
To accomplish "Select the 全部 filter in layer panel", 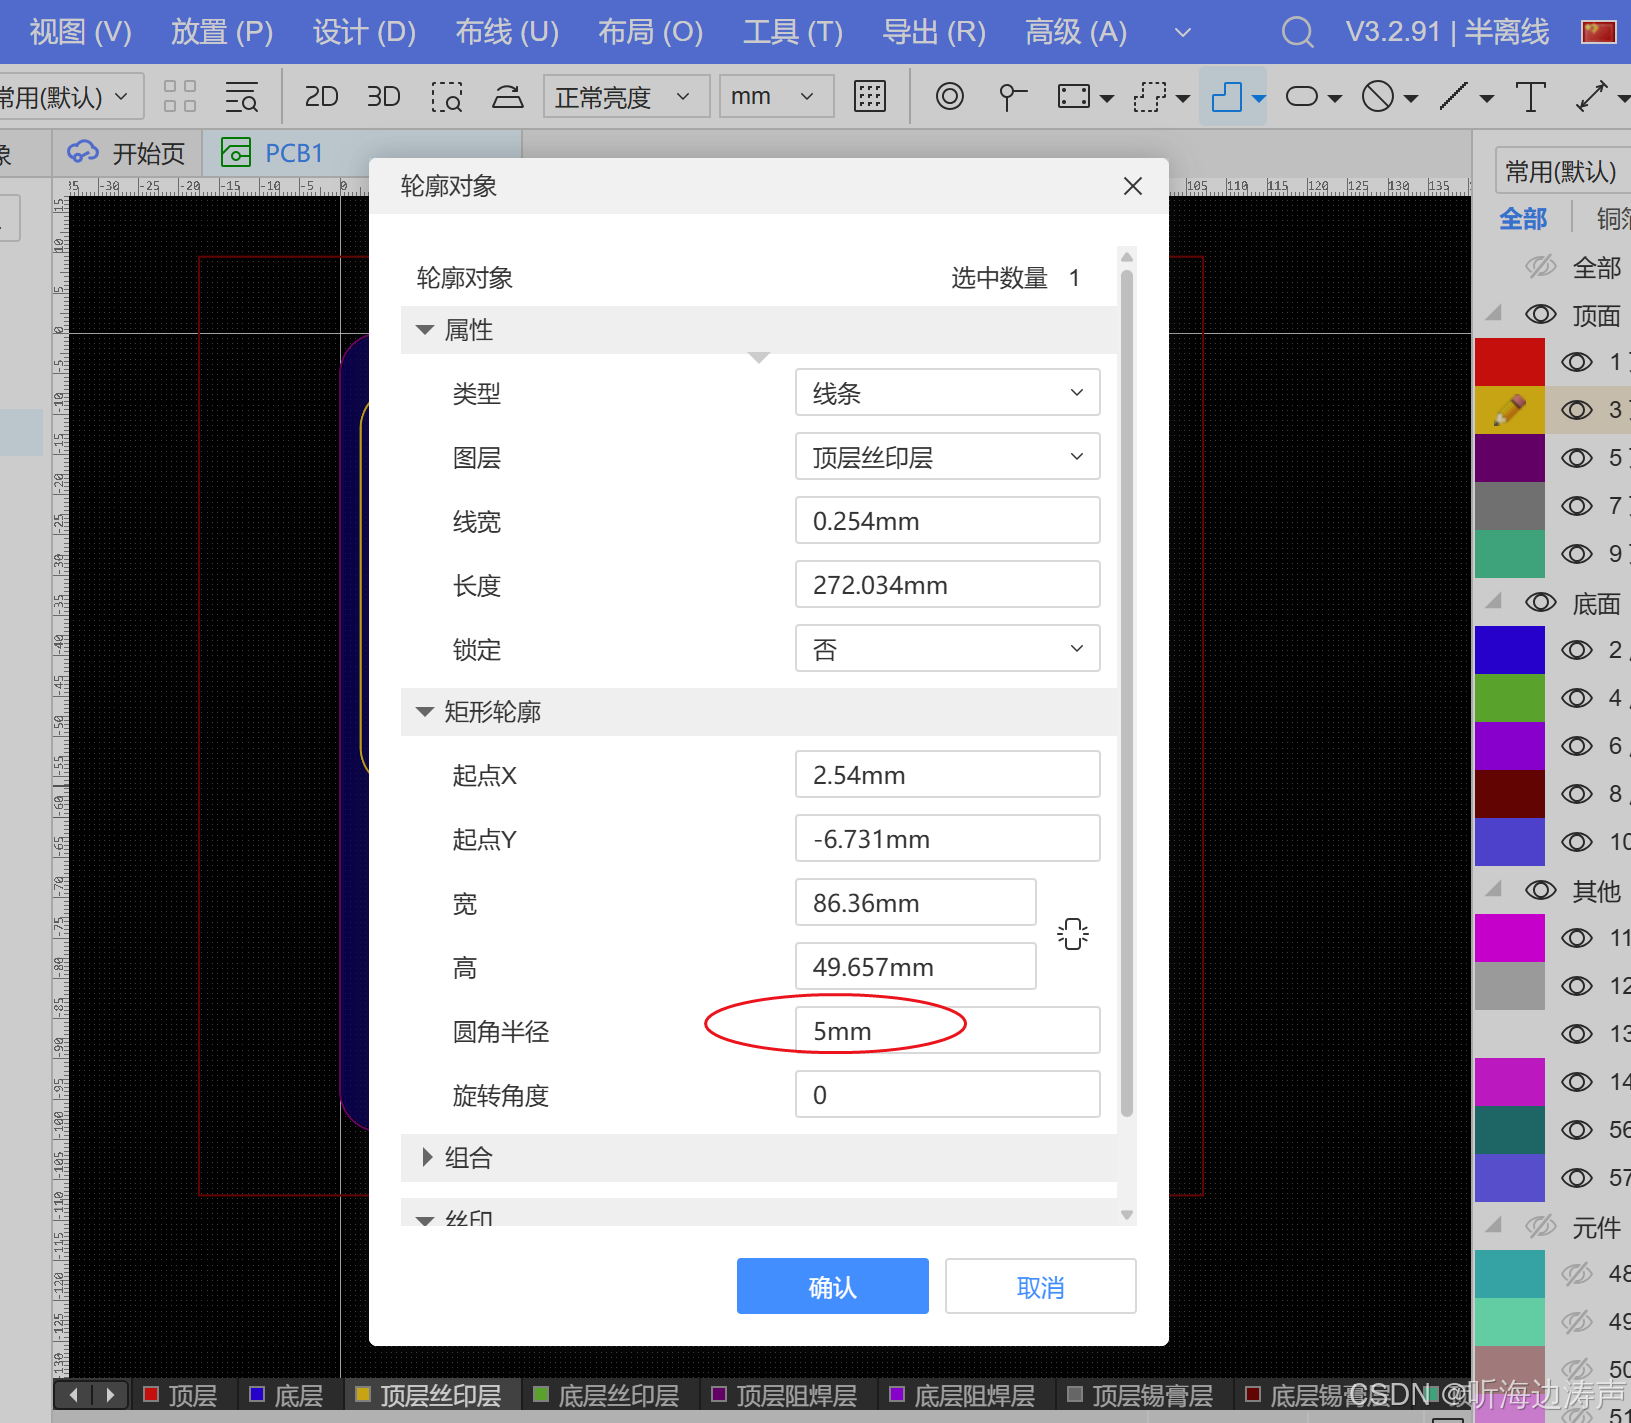I will [1523, 219].
